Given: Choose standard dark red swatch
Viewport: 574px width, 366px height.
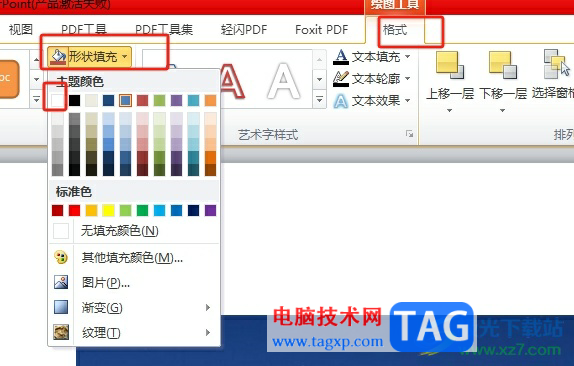Looking at the screenshot, I should click(57, 210).
